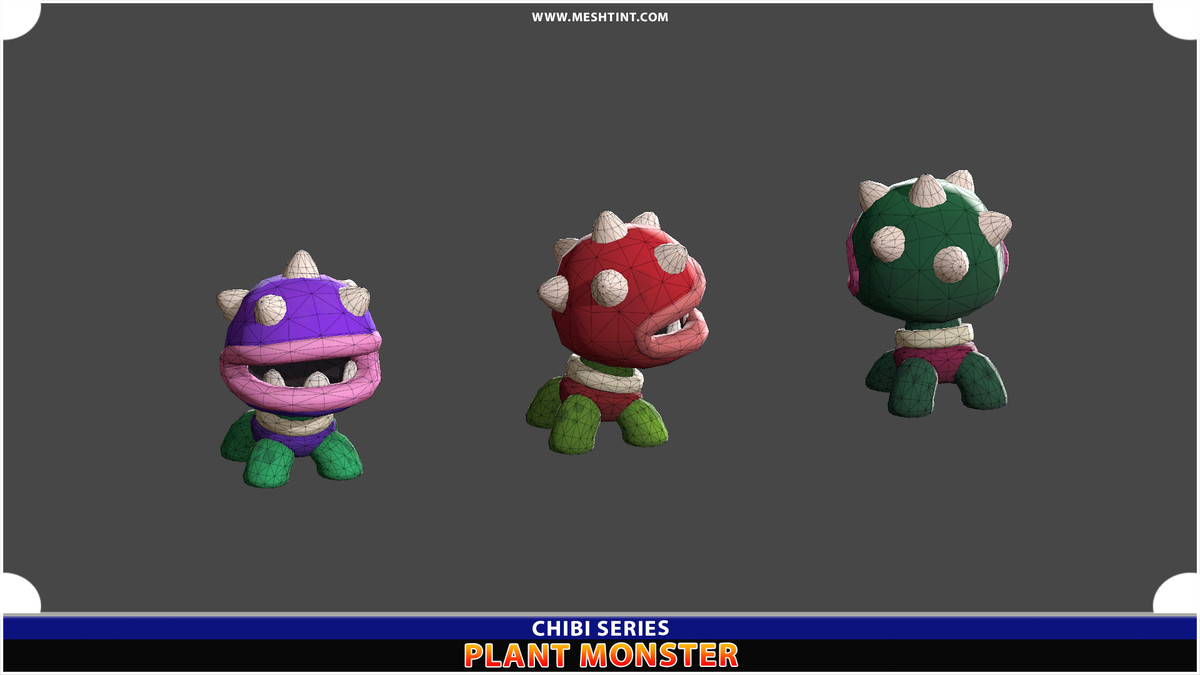The image size is (1200, 675).
Task: Open WWW.MESHTINT.COM website link
Action: [x=600, y=16]
